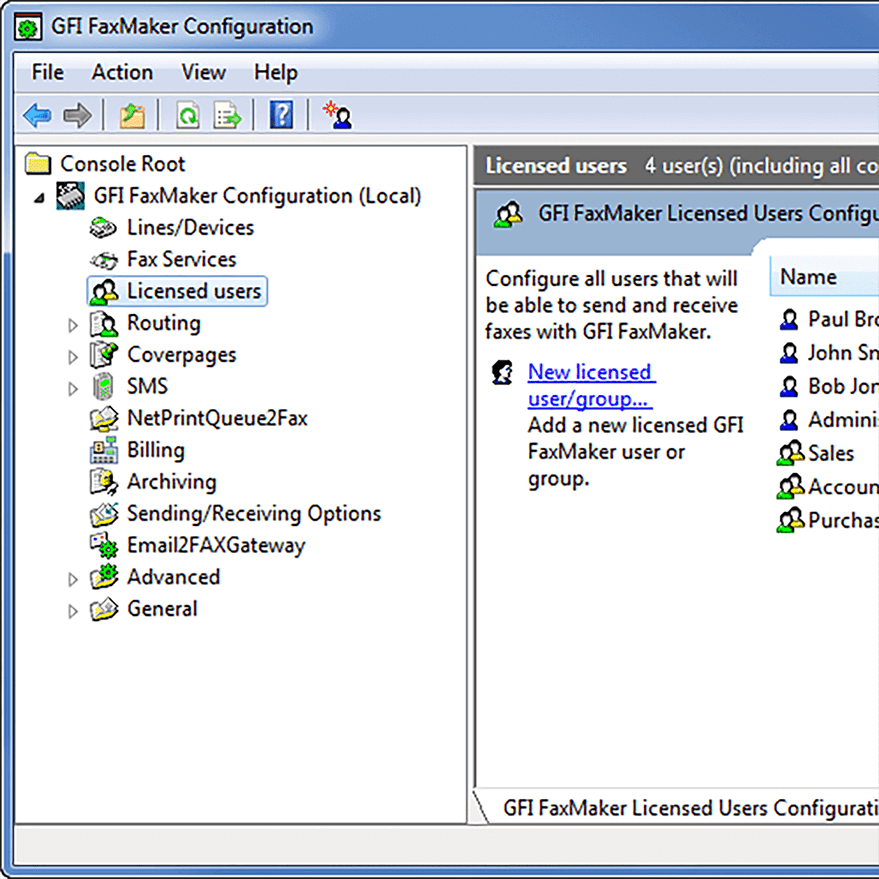Expand the Routing node
Image resolution: width=879 pixels, height=879 pixels.
pyautogui.click(x=72, y=323)
